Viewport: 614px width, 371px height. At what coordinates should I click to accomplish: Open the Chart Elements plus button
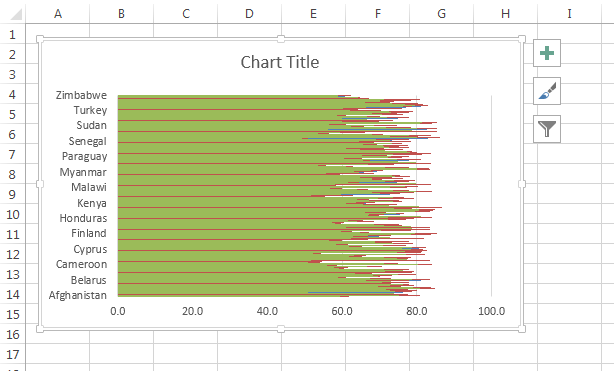(x=547, y=53)
